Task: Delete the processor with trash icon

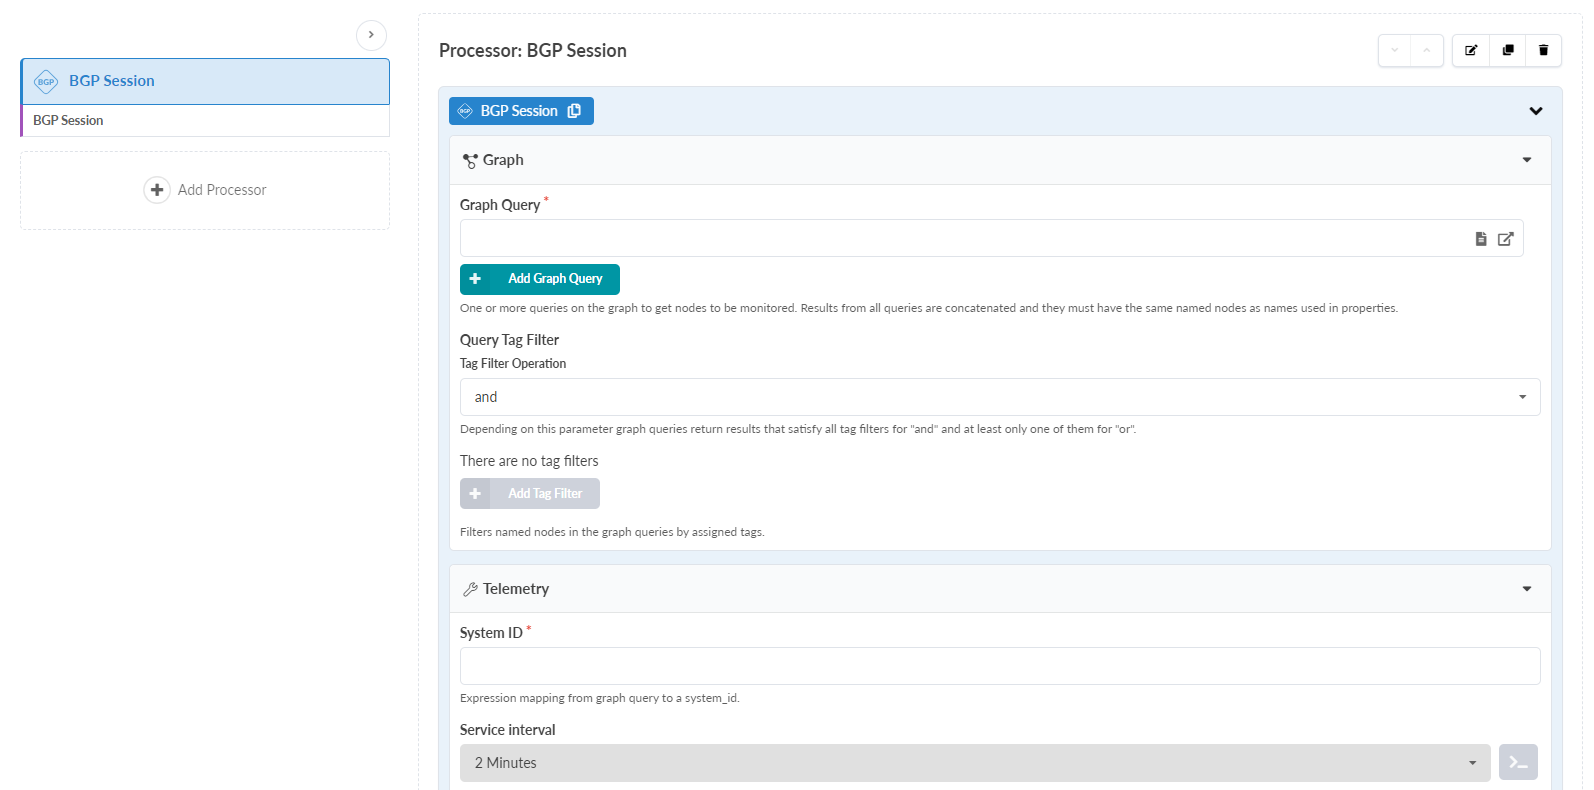Action: click(x=1543, y=50)
